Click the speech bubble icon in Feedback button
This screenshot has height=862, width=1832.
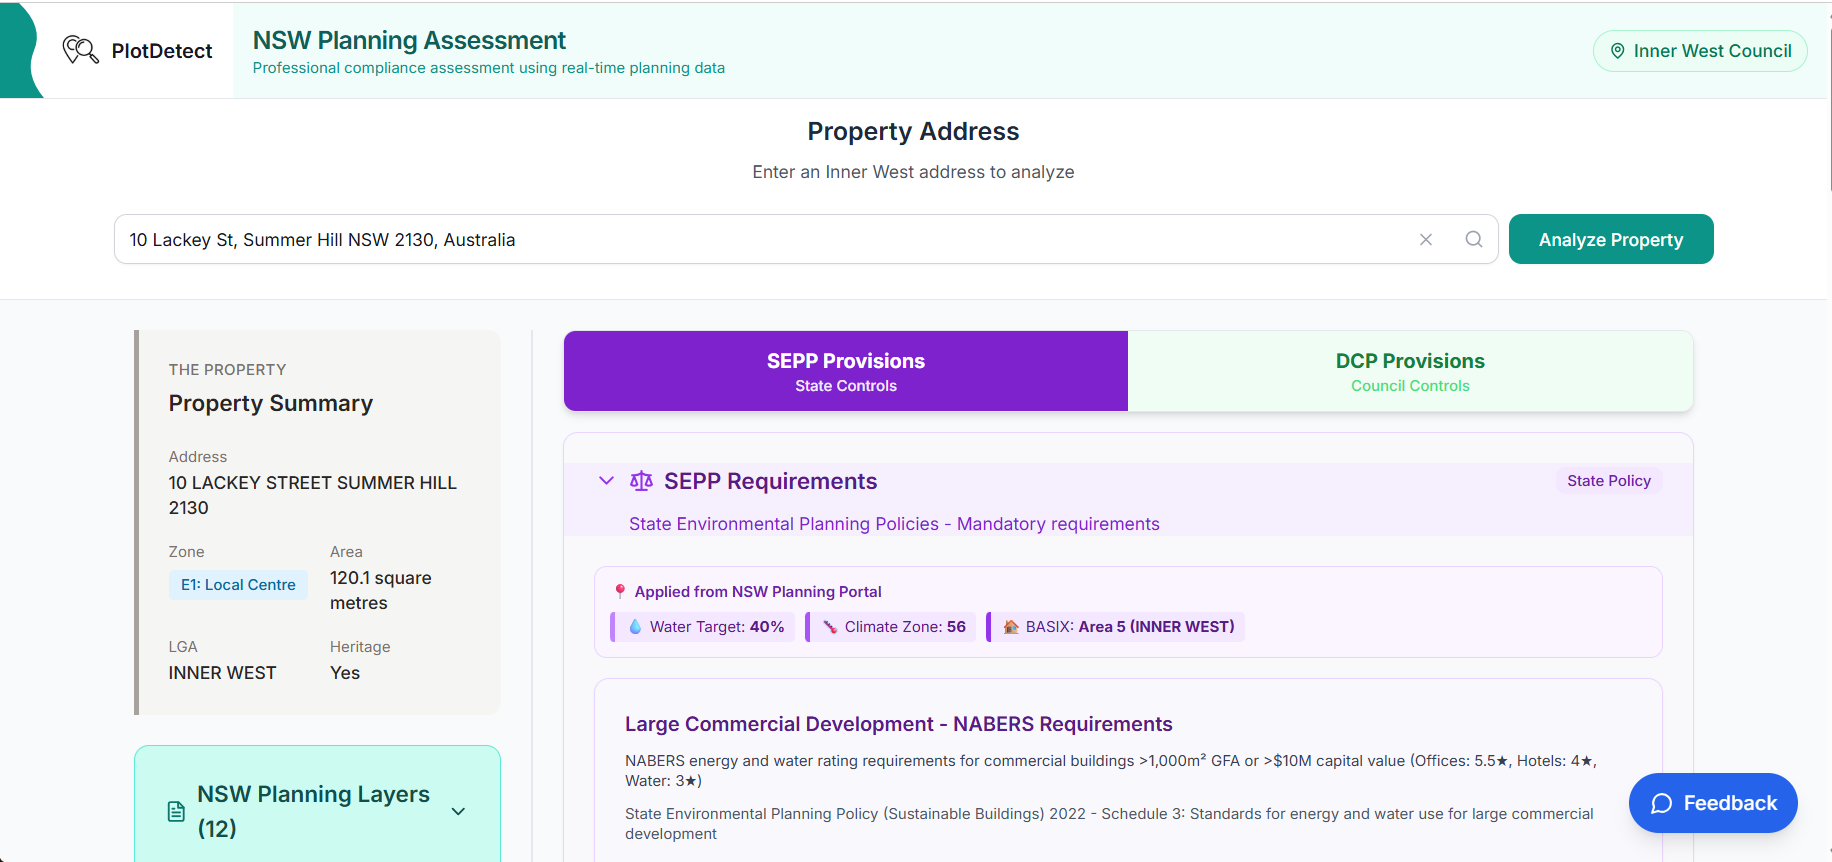click(1661, 803)
